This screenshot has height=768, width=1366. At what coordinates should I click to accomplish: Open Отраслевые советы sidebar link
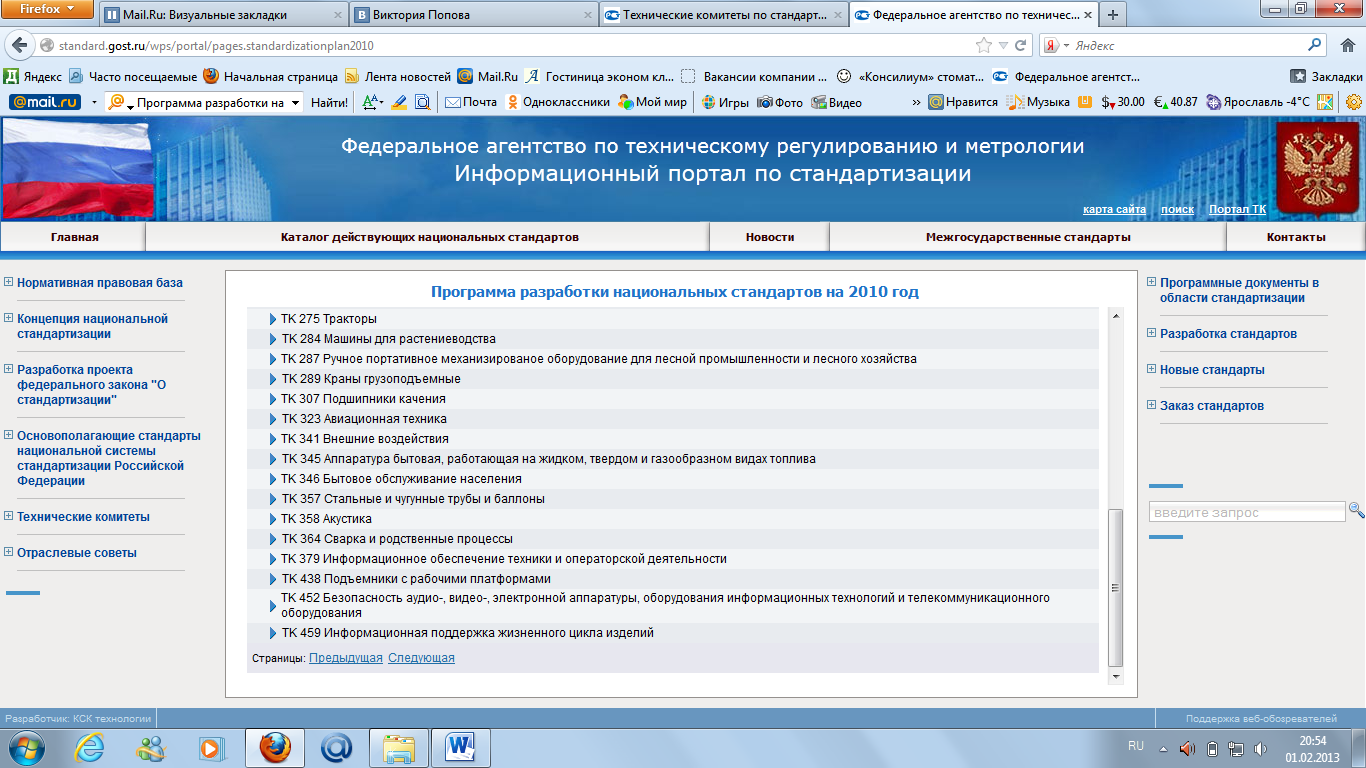77,552
